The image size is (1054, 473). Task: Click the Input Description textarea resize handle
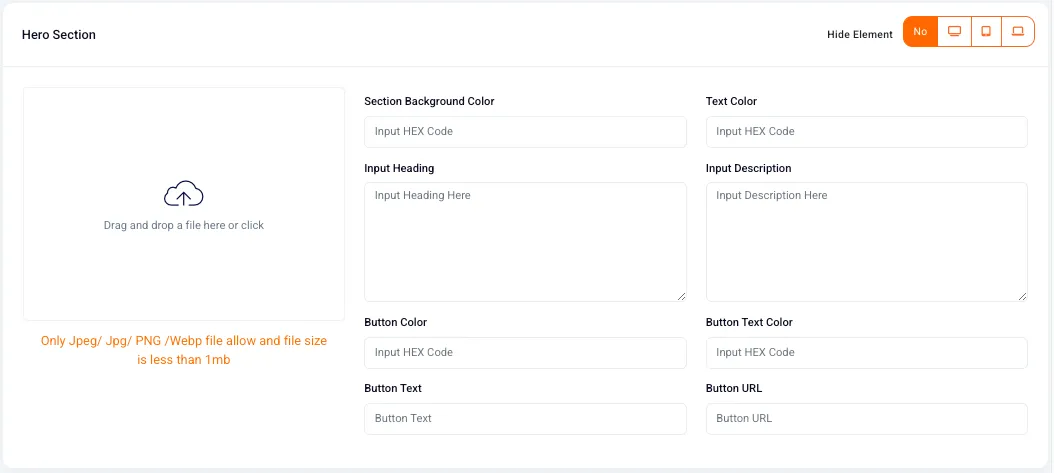(1022, 296)
